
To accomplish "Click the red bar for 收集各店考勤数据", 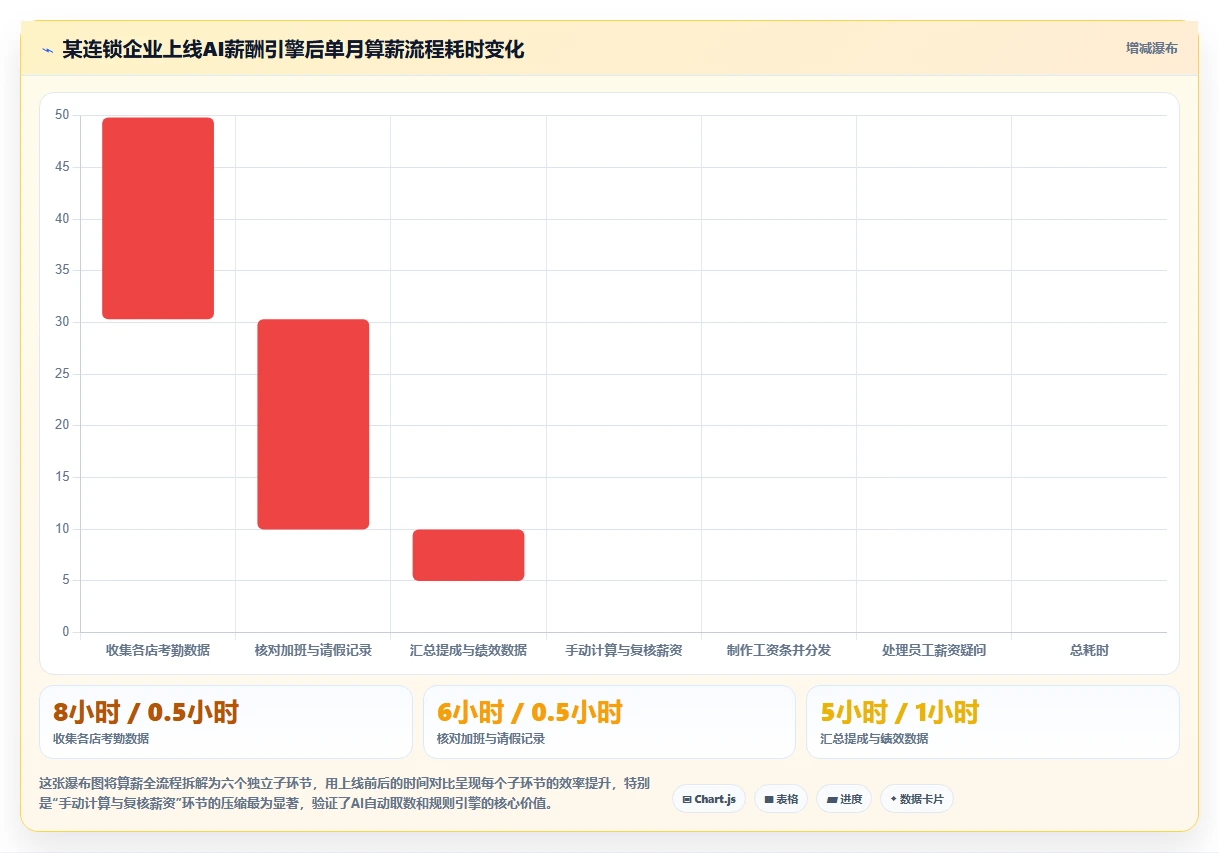I will (158, 218).
